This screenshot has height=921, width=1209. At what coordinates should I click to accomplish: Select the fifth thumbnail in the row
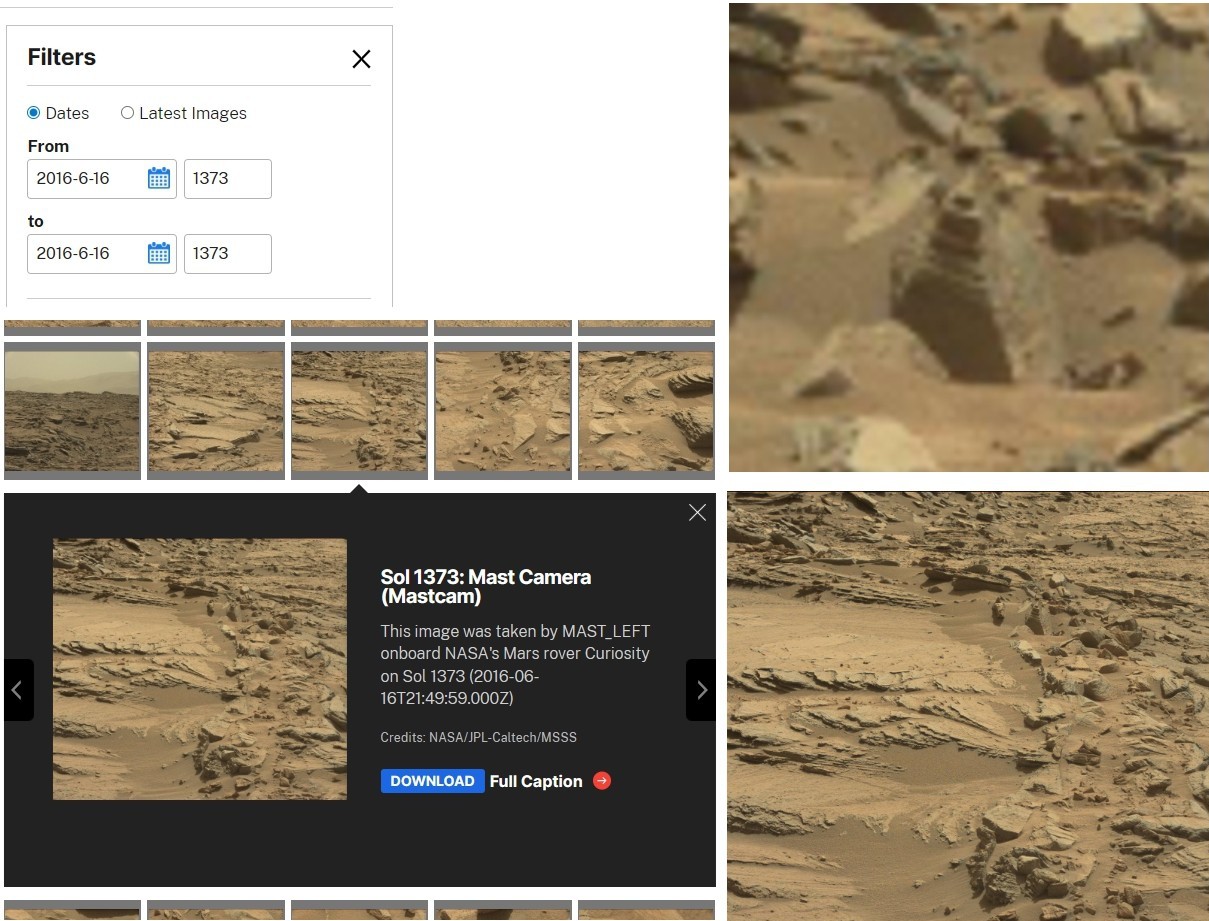coord(646,411)
